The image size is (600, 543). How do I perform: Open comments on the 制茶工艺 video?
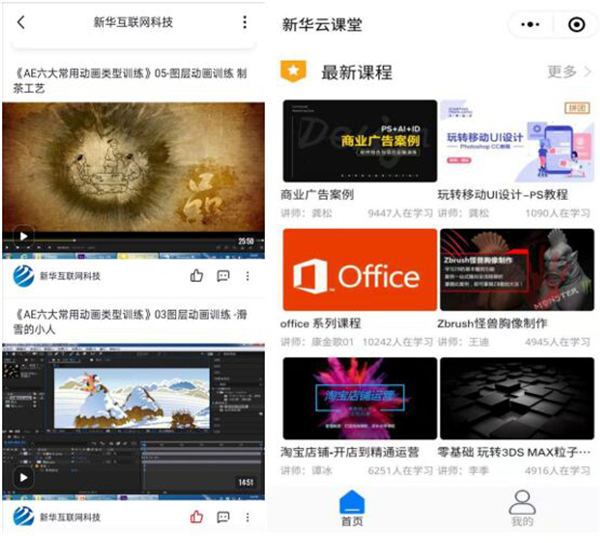(x=223, y=276)
